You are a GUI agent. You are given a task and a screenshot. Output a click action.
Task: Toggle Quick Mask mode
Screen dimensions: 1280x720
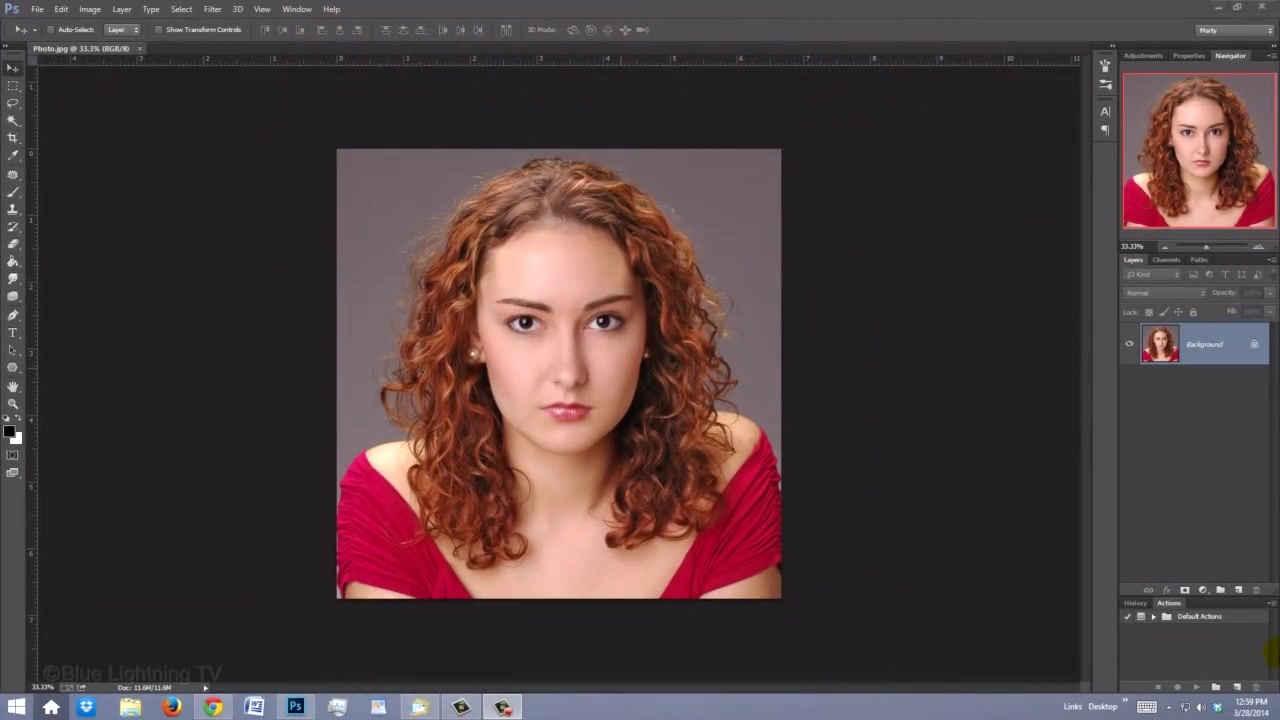pyautogui.click(x=13, y=455)
